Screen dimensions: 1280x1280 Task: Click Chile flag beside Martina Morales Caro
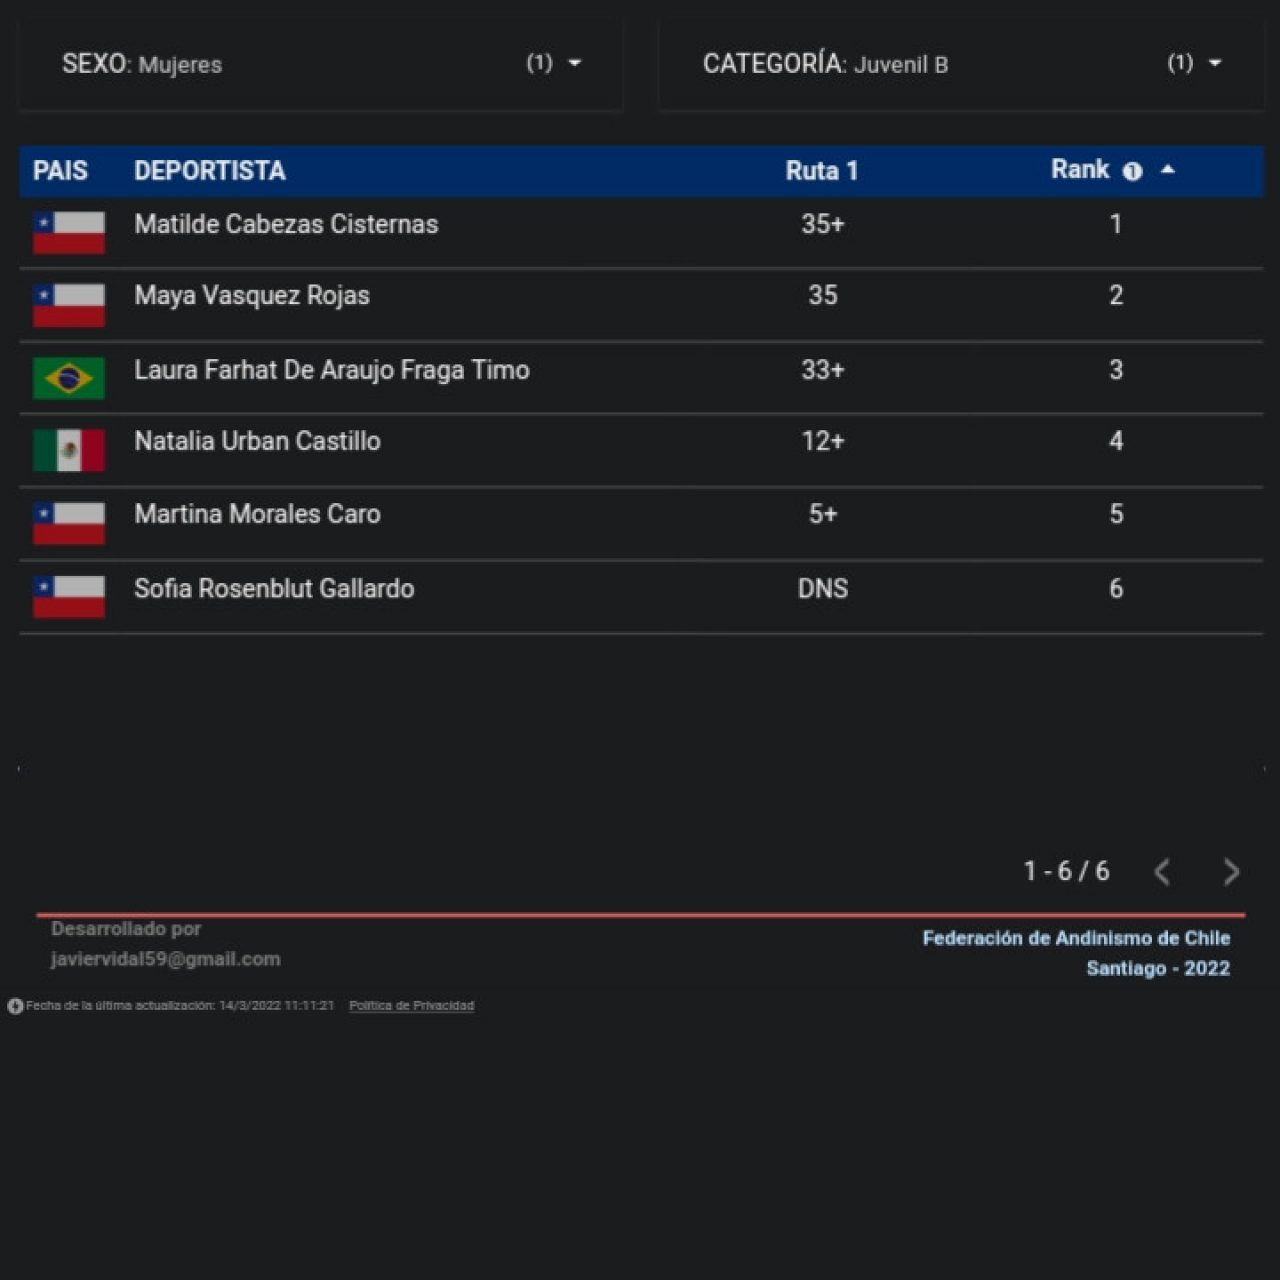pyautogui.click(x=69, y=523)
